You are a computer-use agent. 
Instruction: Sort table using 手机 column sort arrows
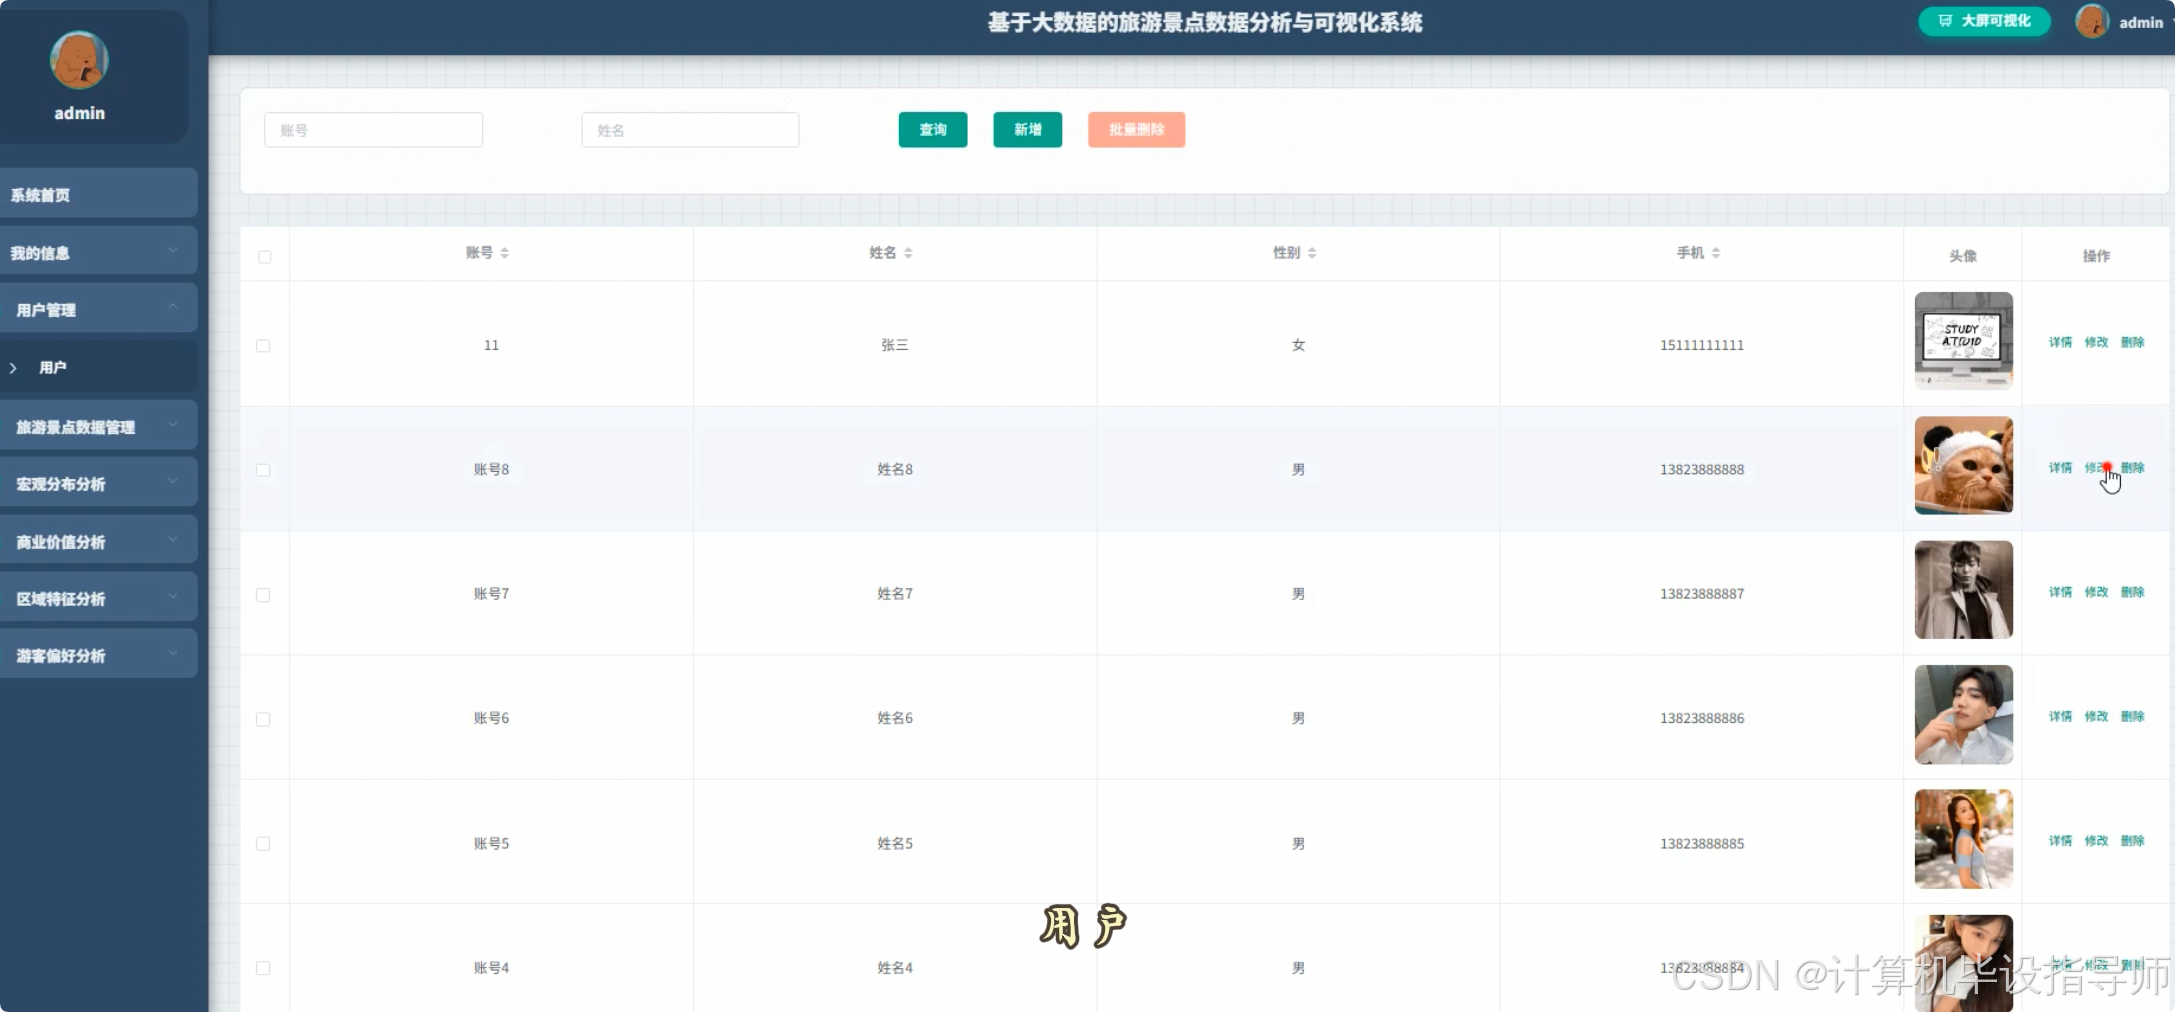tap(1717, 252)
